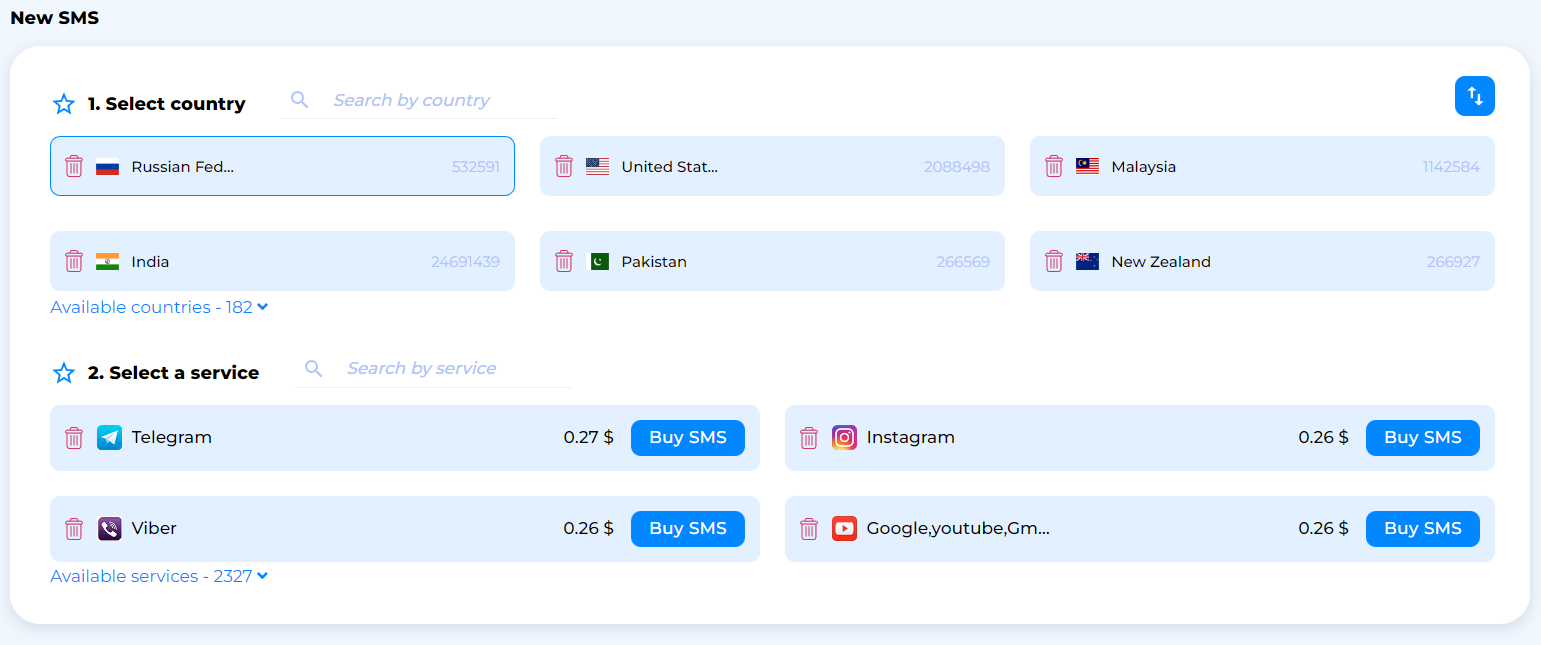Click the YouTube logo icon
1541x645 pixels.
tap(845, 529)
